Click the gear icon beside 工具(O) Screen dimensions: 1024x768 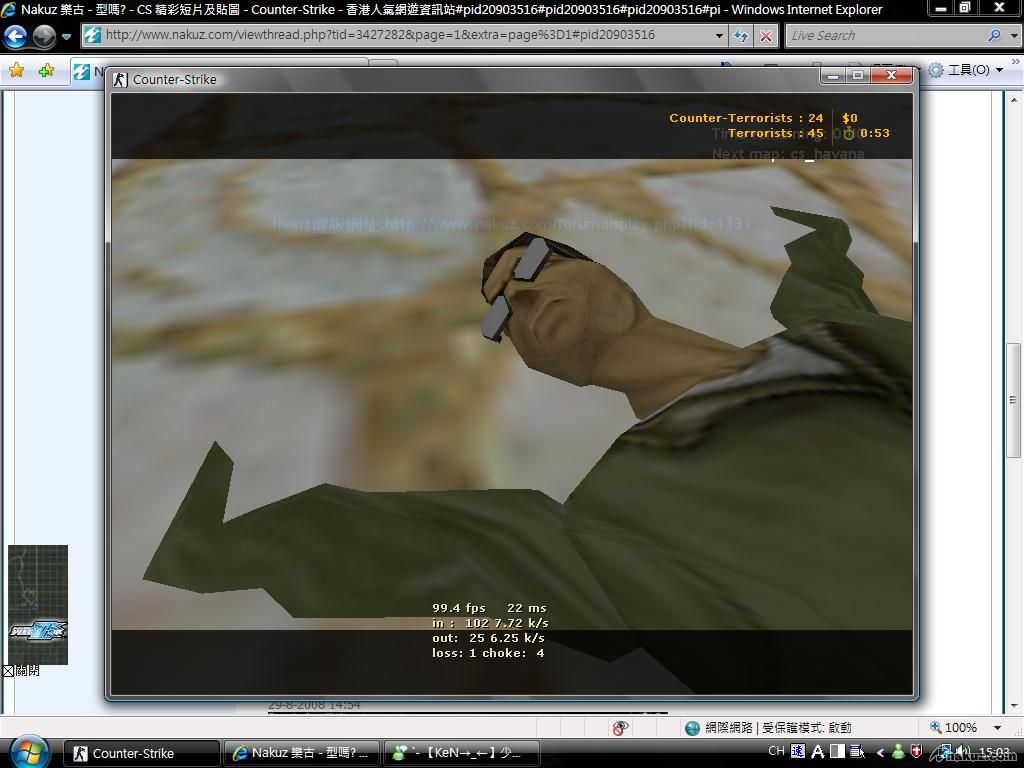click(x=936, y=70)
